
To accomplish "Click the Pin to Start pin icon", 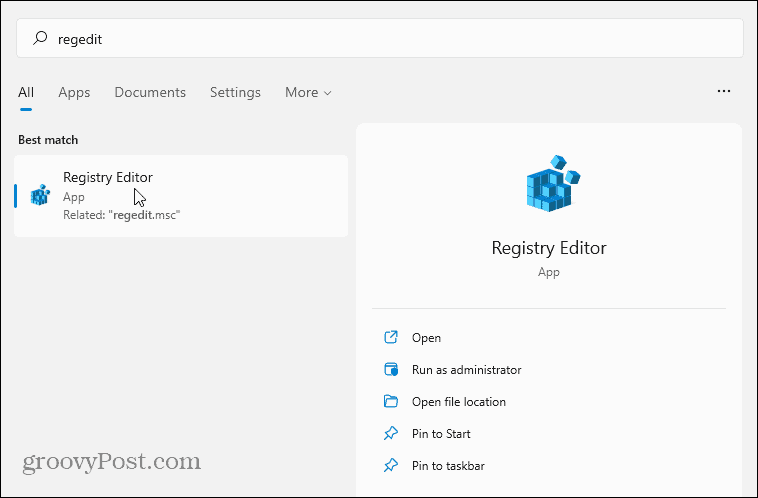I will click(x=391, y=433).
